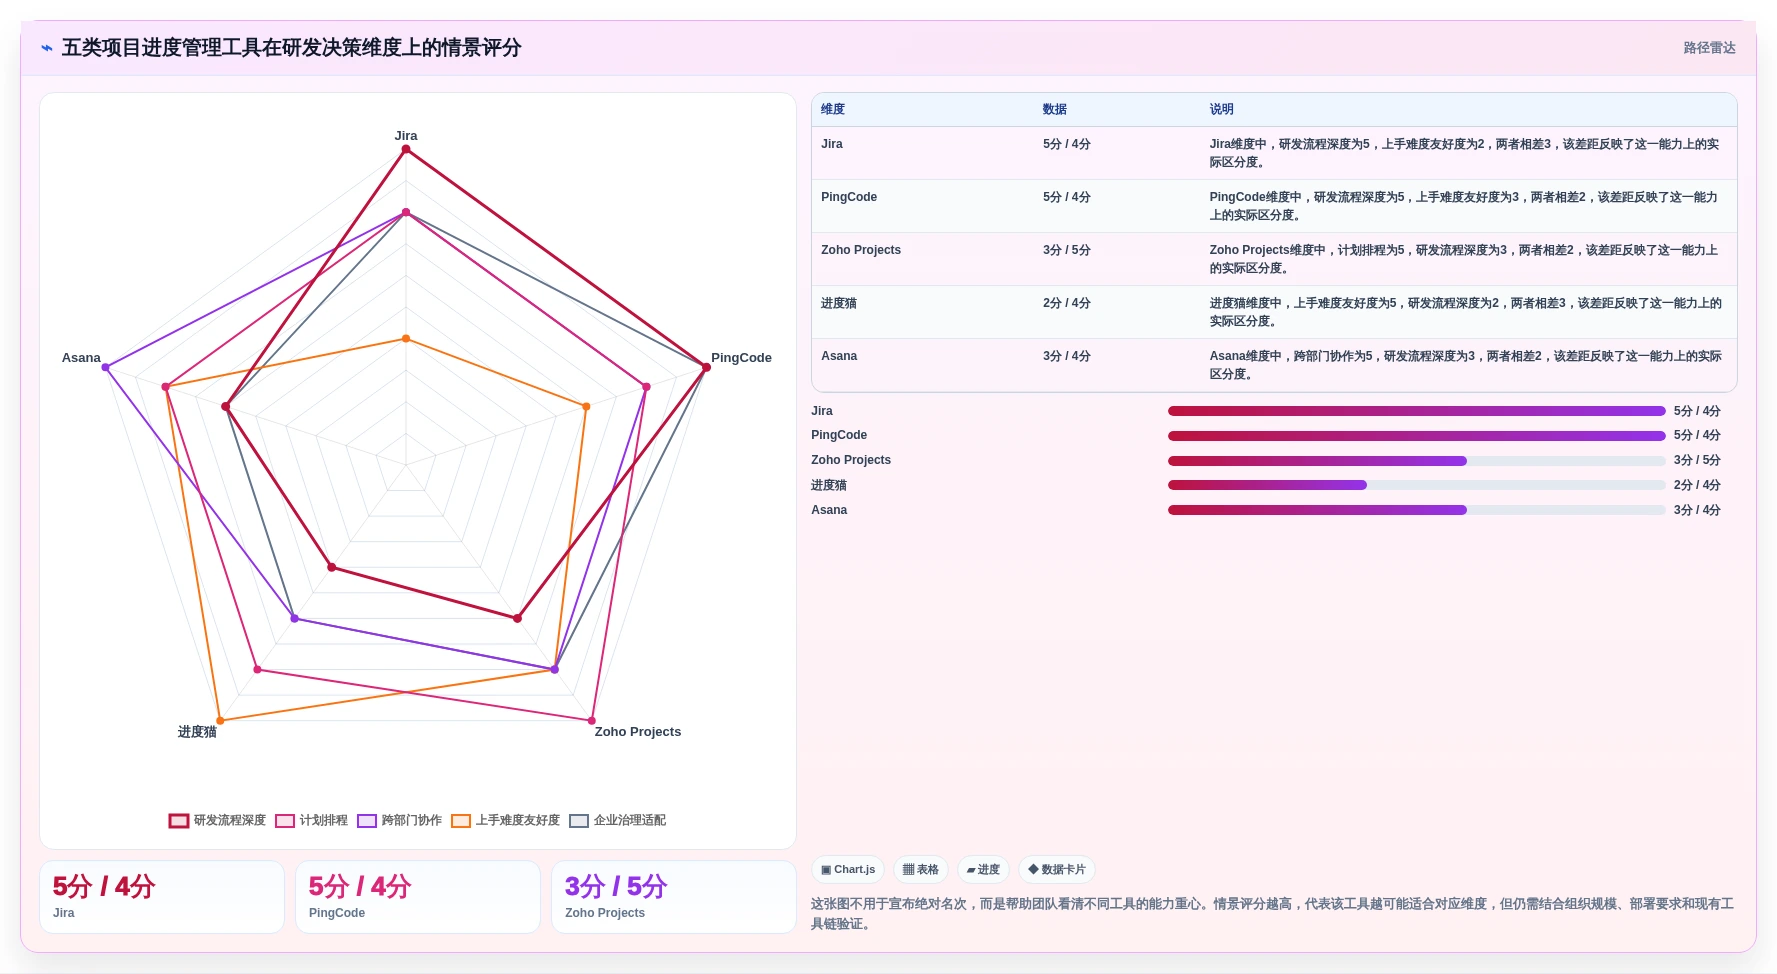Click the Jira description text in table
This screenshot has height=974, width=1777.
point(1465,153)
